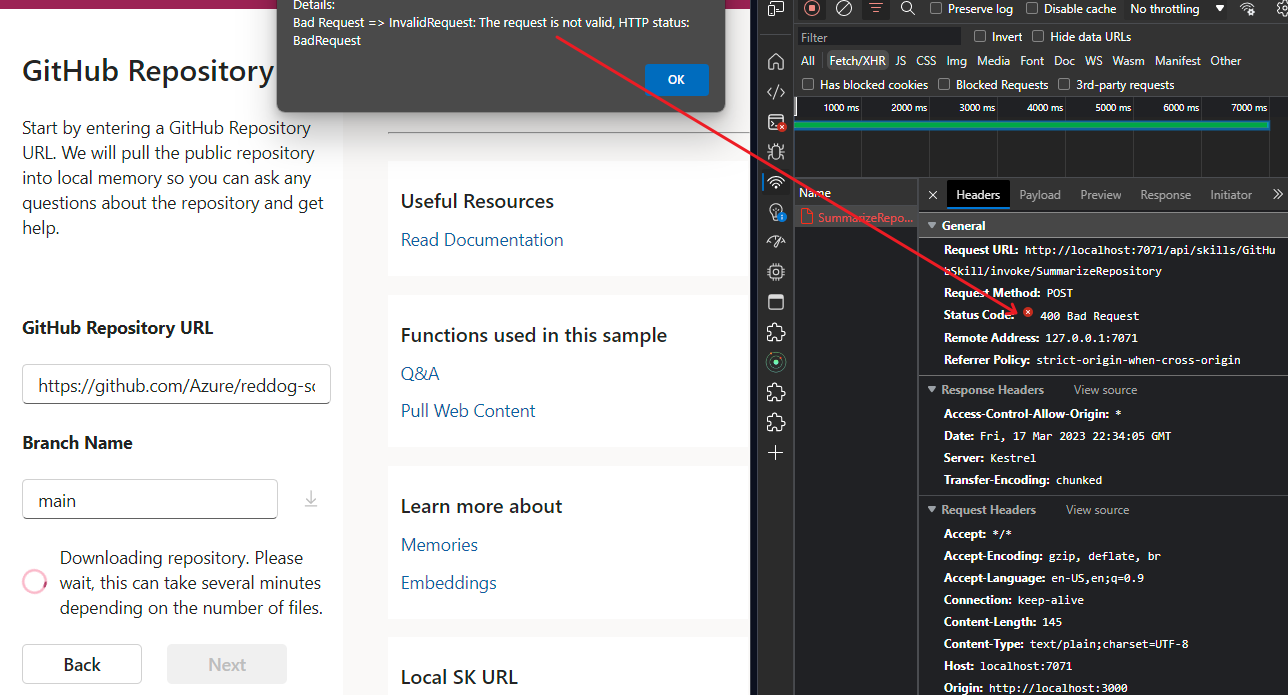Check the Invert filter option
The image size is (1288, 695).
pos(981,36)
